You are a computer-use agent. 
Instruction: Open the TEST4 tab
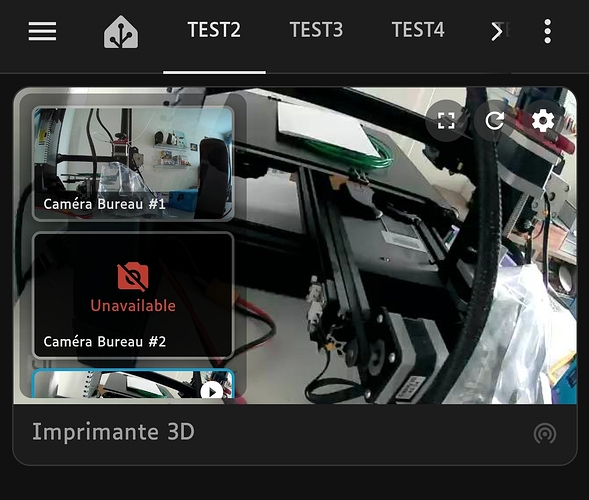[x=418, y=30]
